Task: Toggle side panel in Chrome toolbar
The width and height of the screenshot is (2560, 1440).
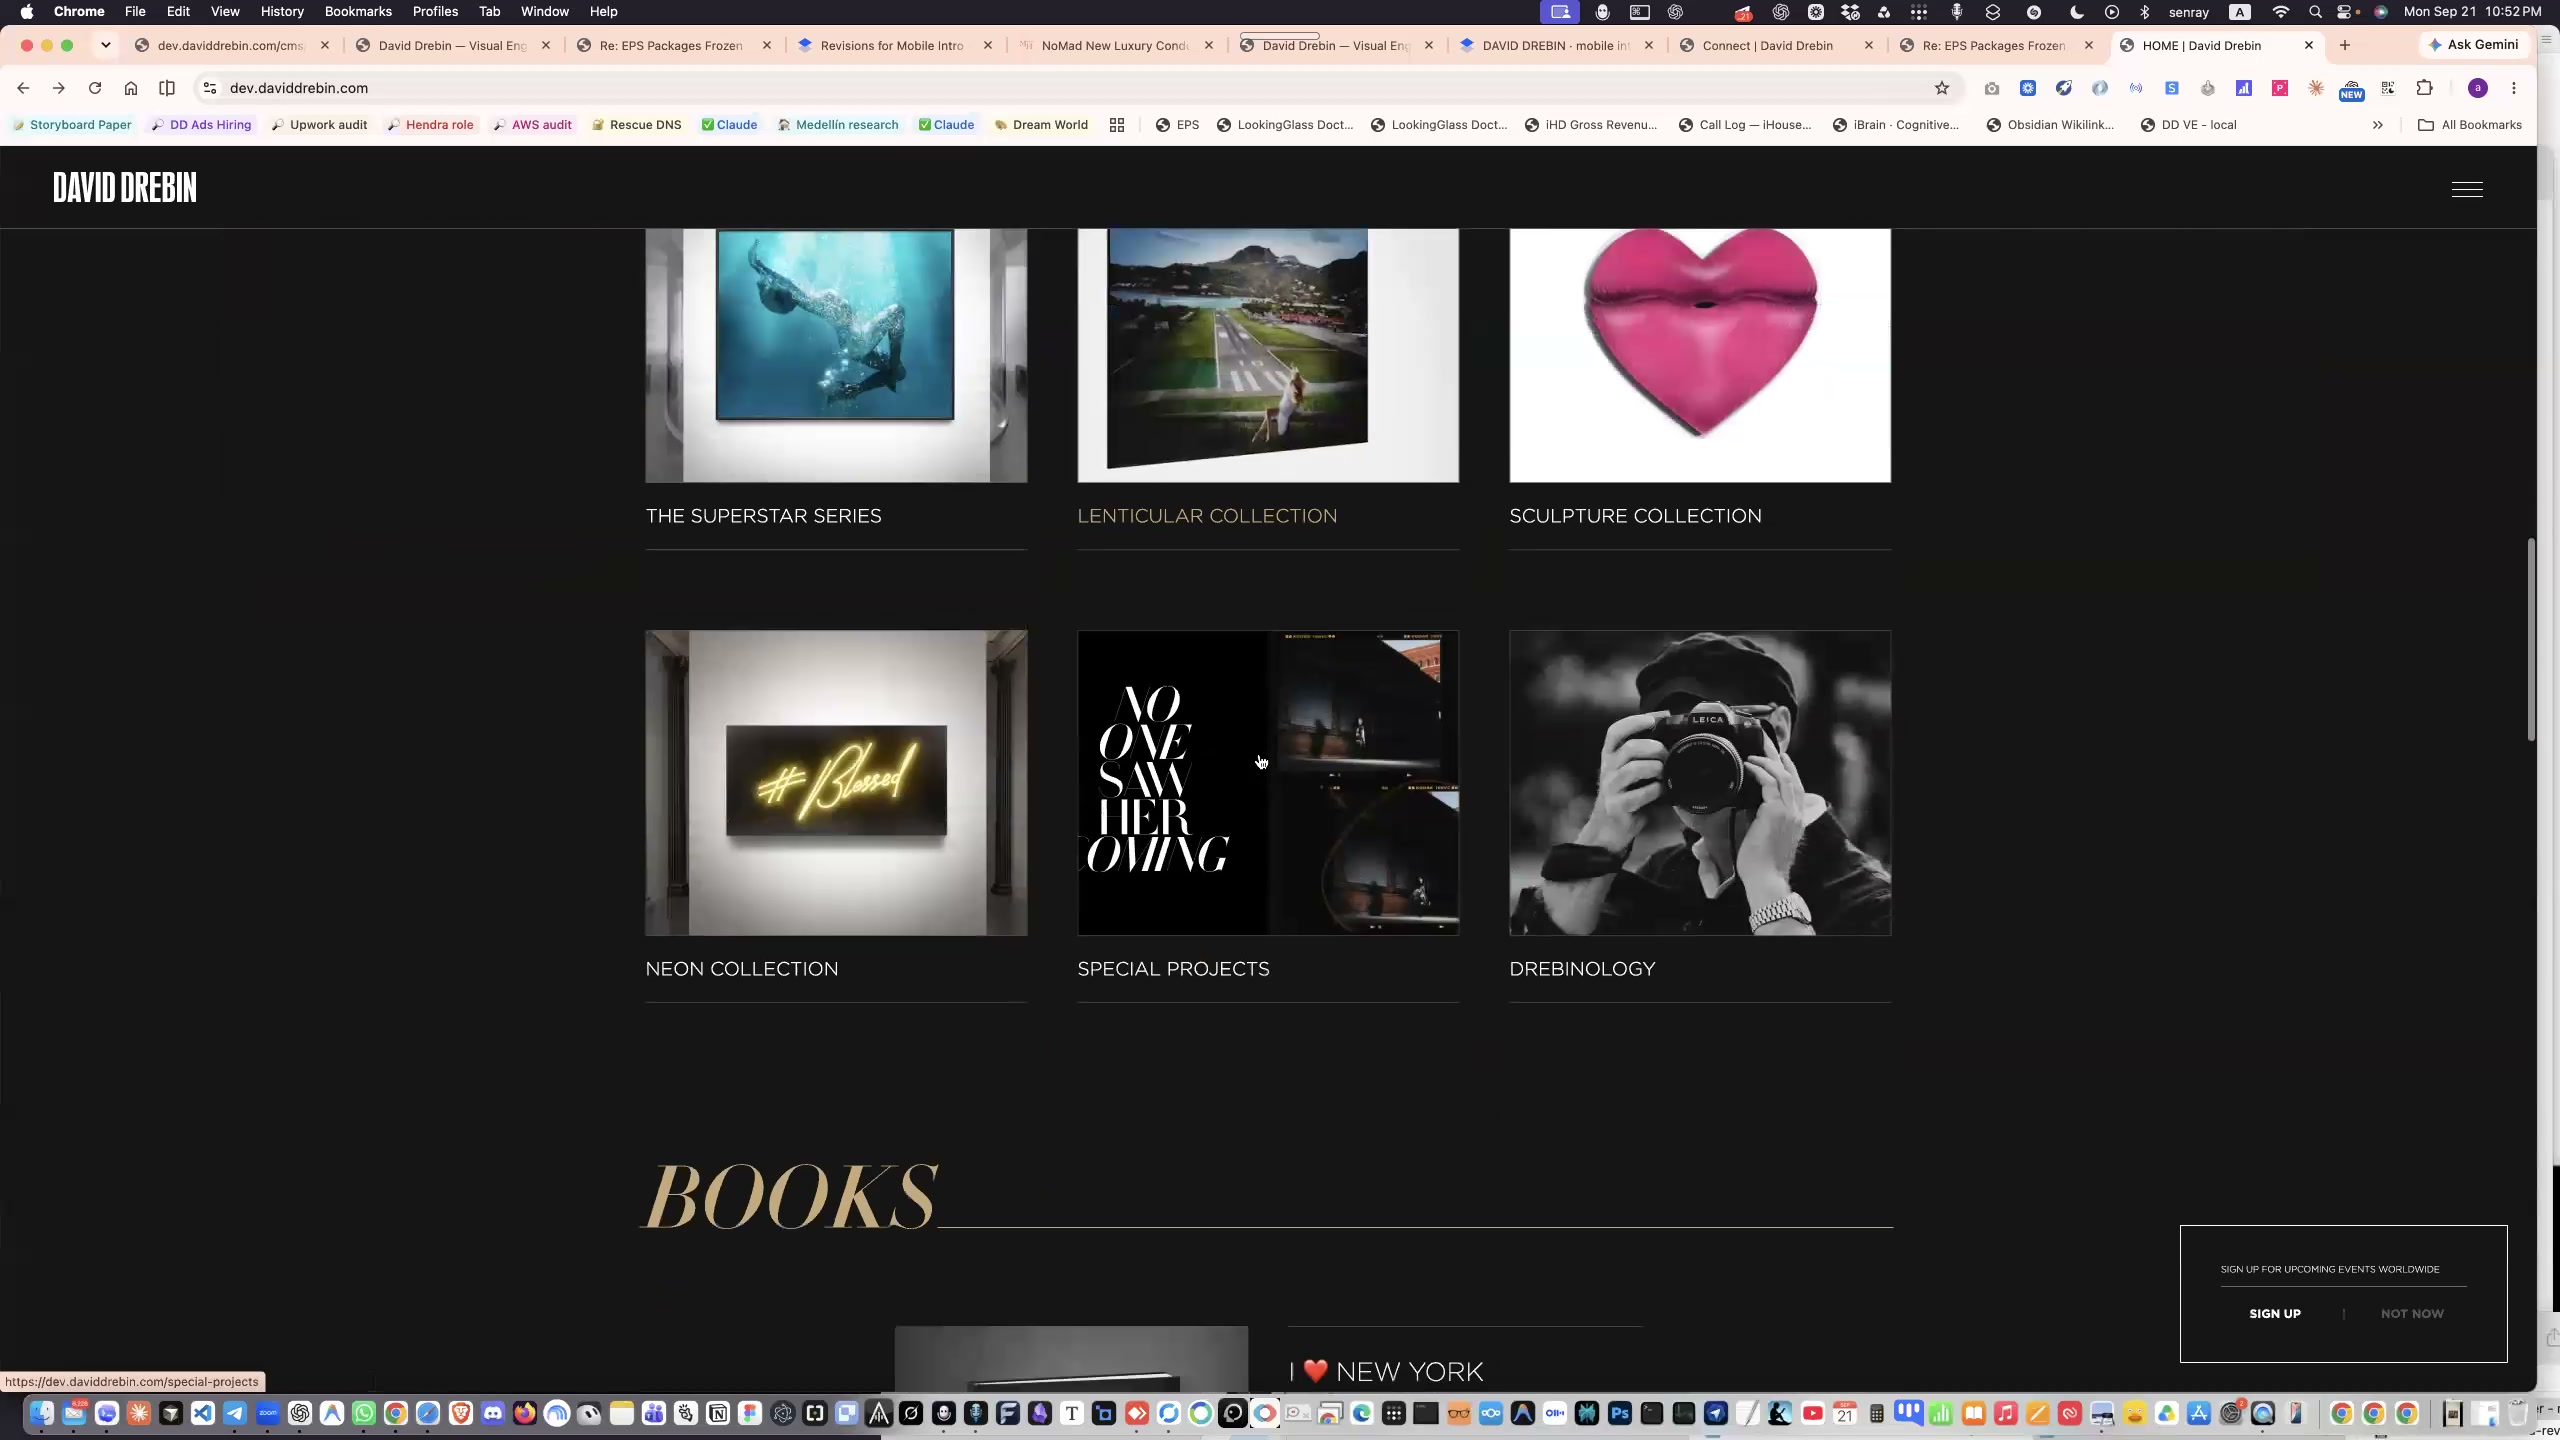Action: pyautogui.click(x=167, y=88)
